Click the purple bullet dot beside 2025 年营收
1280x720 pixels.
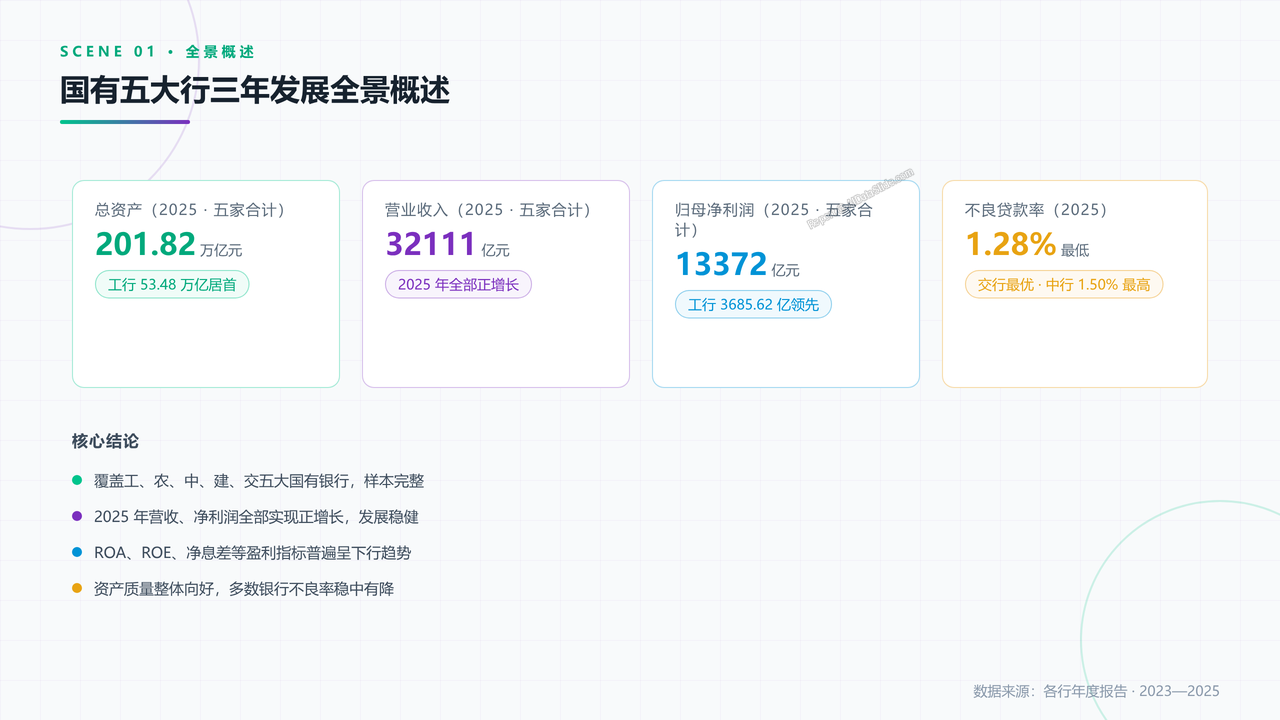click(x=77, y=517)
